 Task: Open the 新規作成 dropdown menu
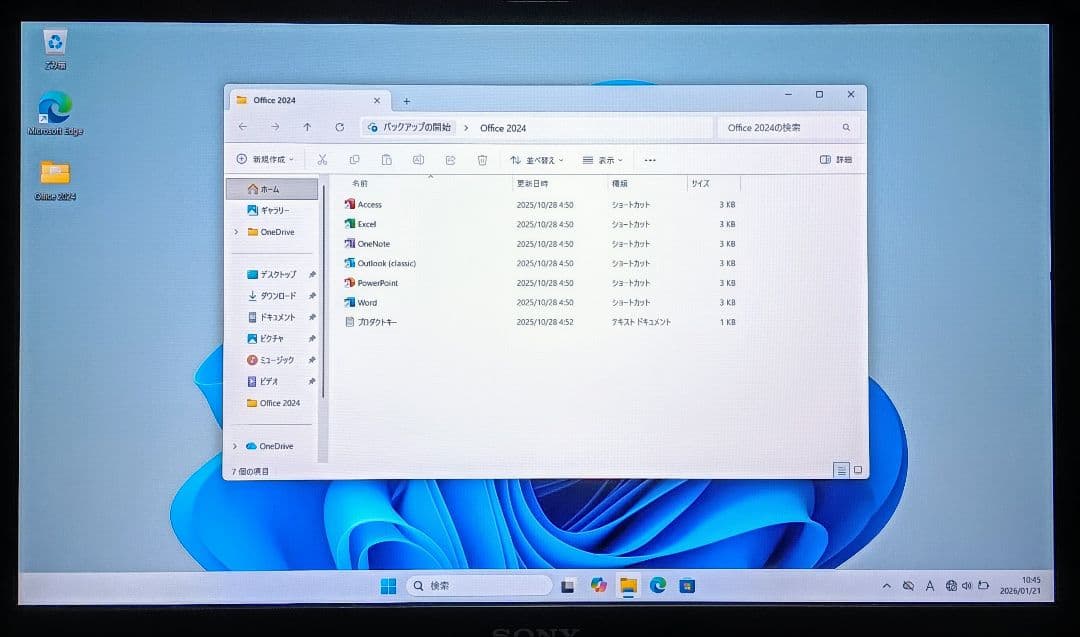(262, 159)
